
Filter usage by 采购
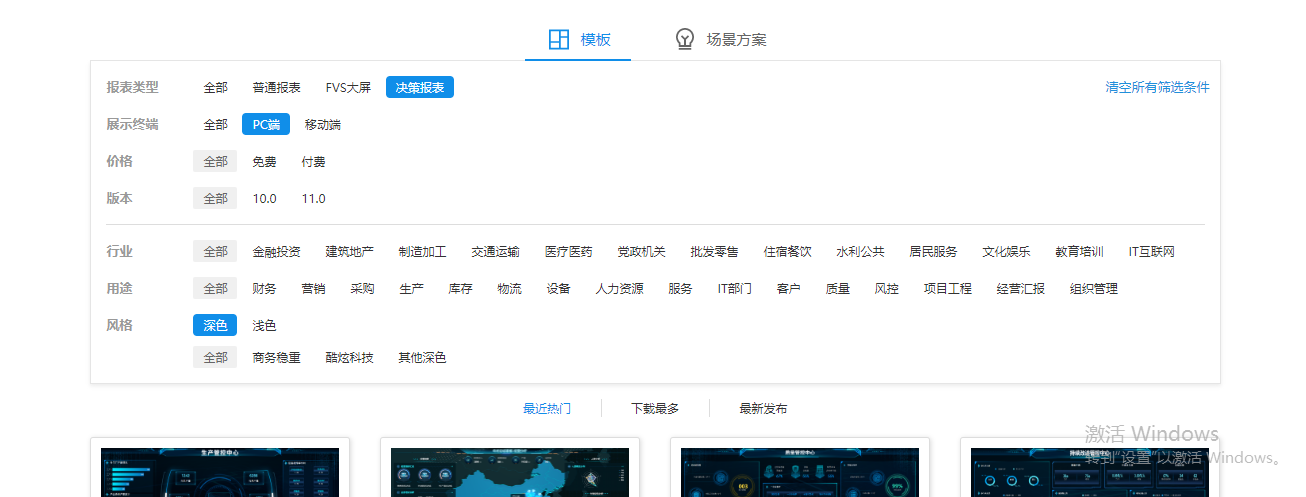pos(362,288)
